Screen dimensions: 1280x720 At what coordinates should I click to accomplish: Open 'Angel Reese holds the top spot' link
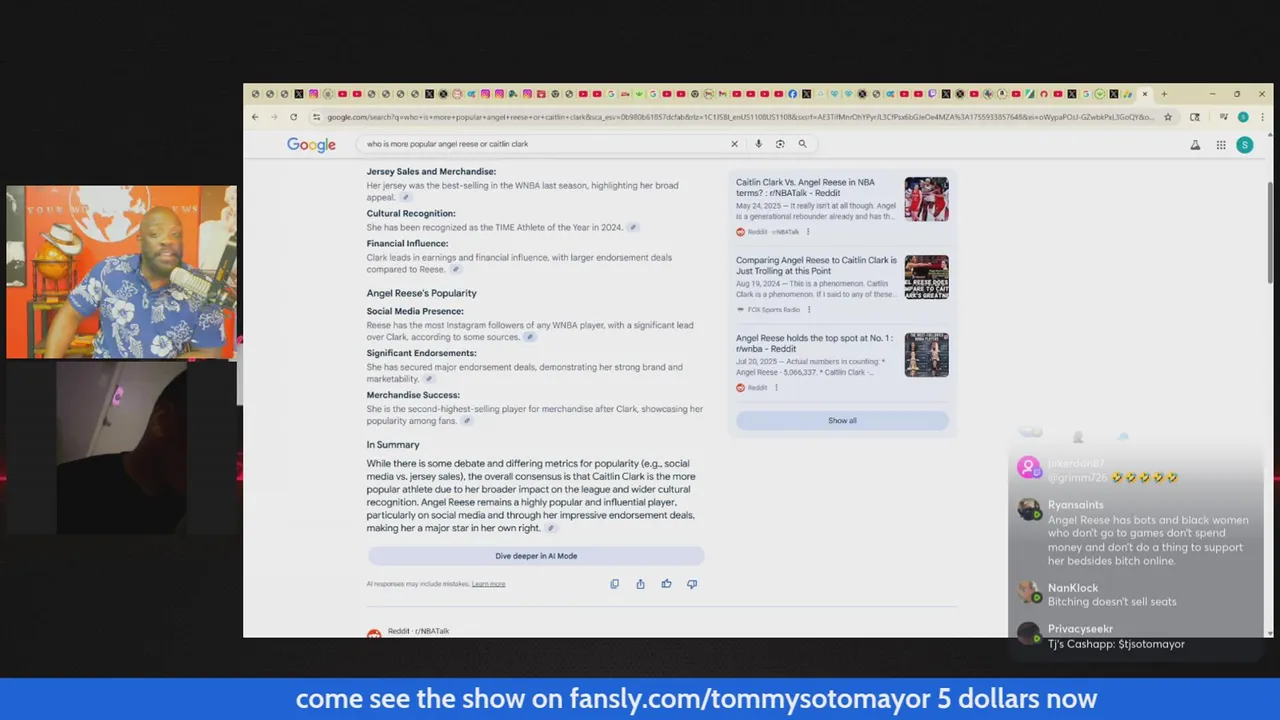pyautogui.click(x=814, y=344)
